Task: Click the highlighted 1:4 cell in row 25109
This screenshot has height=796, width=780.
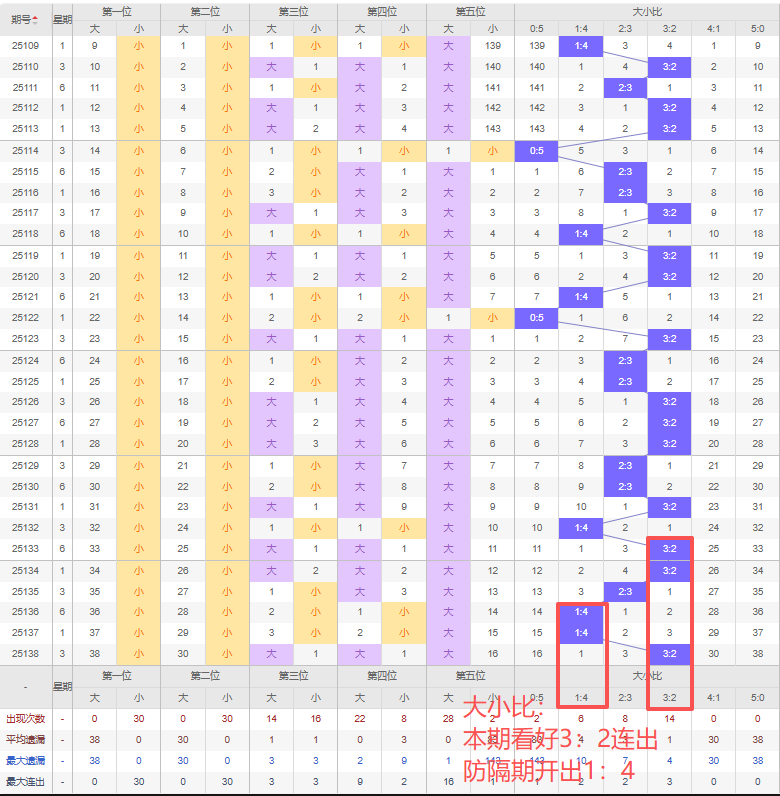Action: point(581,46)
